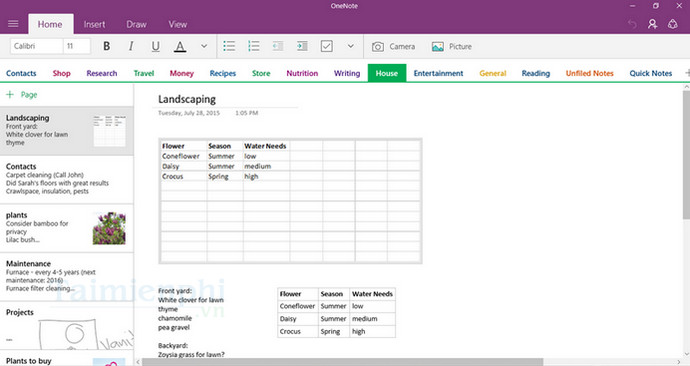Viewport: 690px width, 366px height.
Task: Click the pea gravel note line
Action: (x=173, y=327)
